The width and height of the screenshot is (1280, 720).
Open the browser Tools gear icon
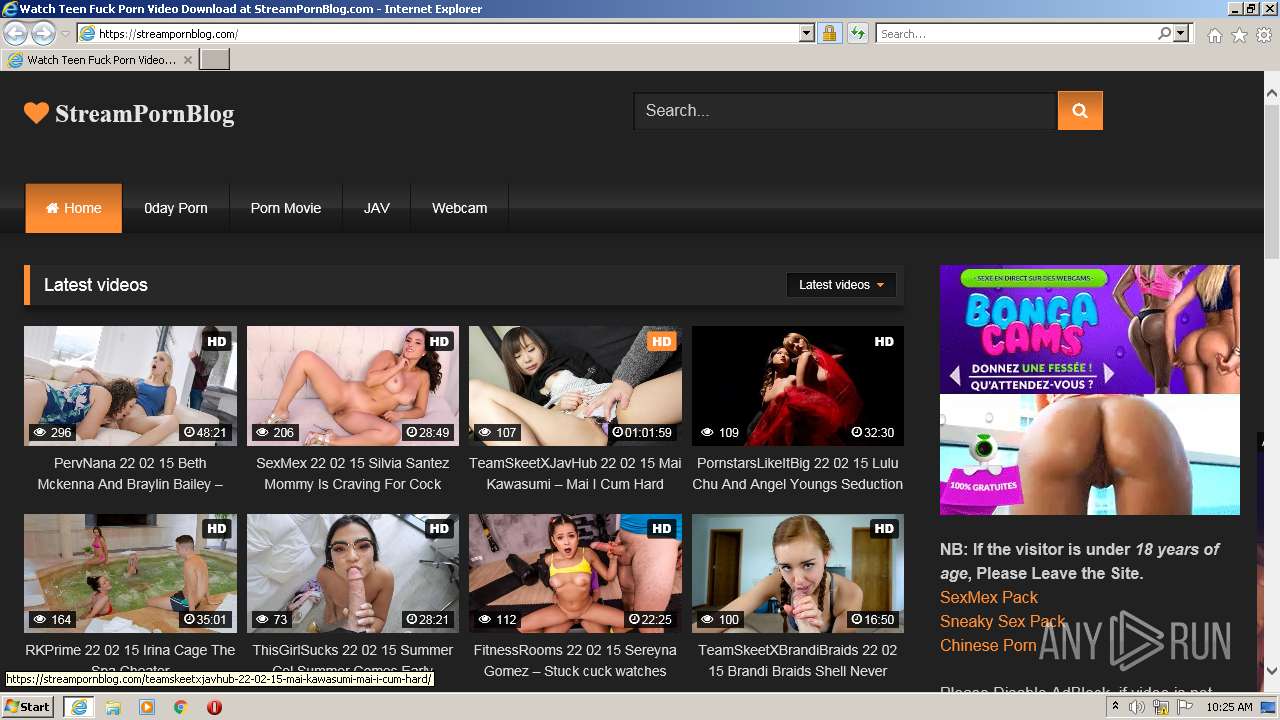tap(1264, 35)
